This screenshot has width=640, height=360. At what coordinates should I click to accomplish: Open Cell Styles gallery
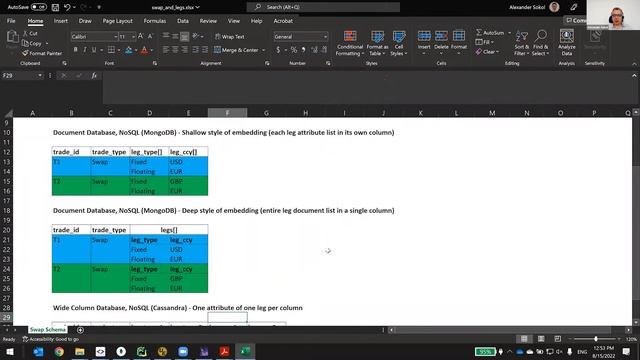click(x=398, y=43)
